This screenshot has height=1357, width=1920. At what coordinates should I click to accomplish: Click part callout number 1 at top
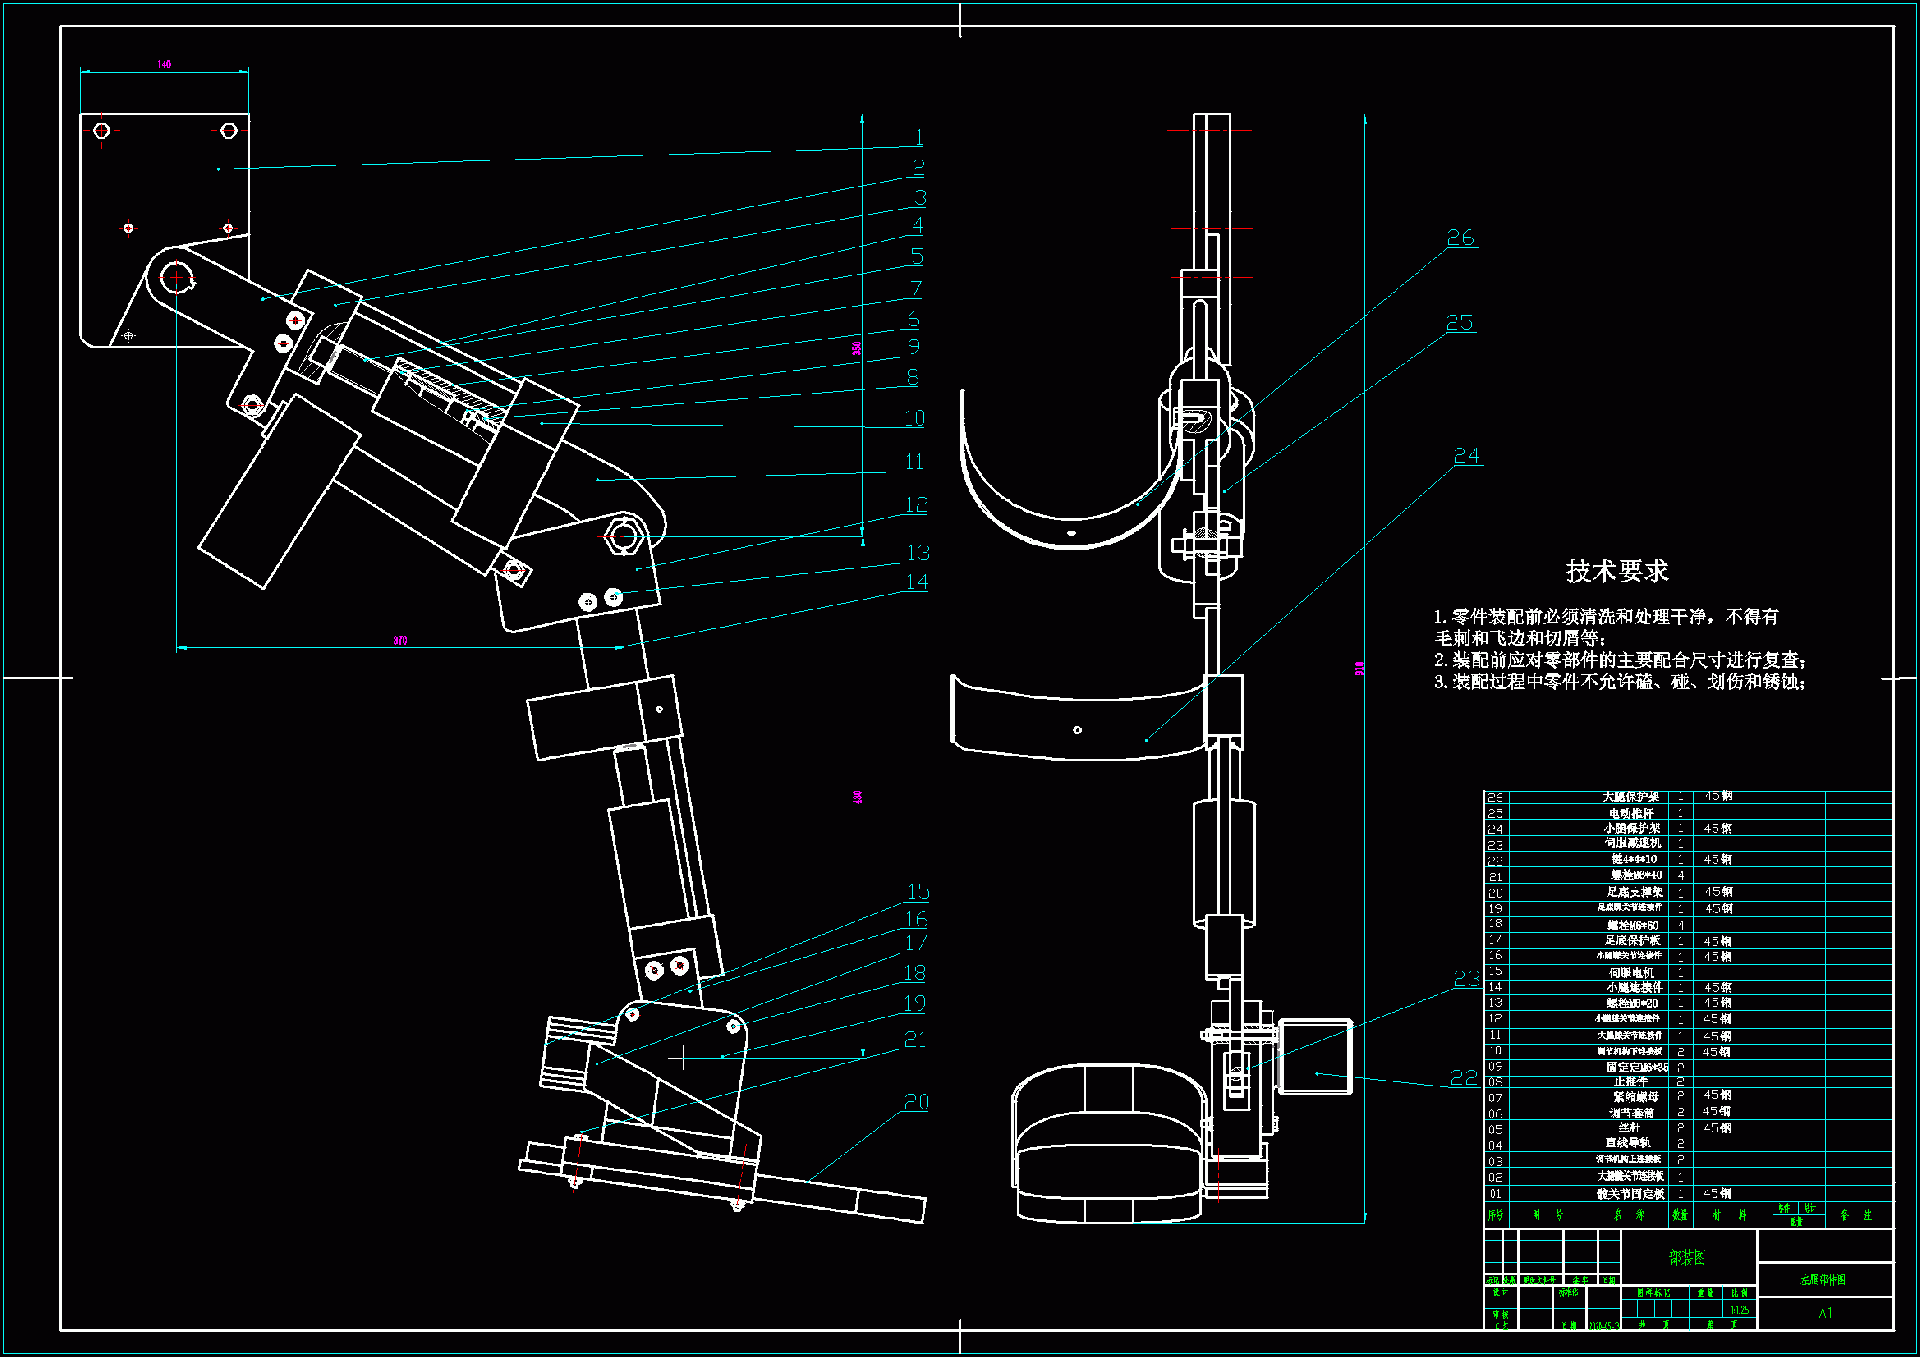[919, 138]
